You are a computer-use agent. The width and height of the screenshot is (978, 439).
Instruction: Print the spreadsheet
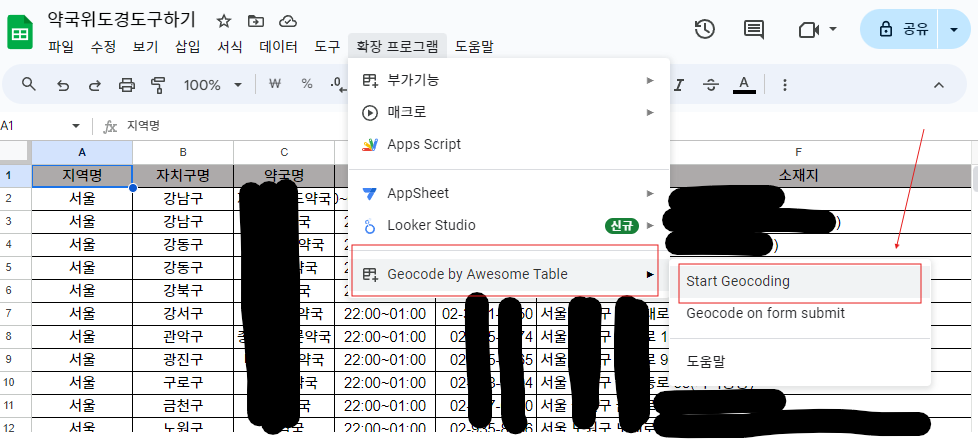click(x=127, y=85)
